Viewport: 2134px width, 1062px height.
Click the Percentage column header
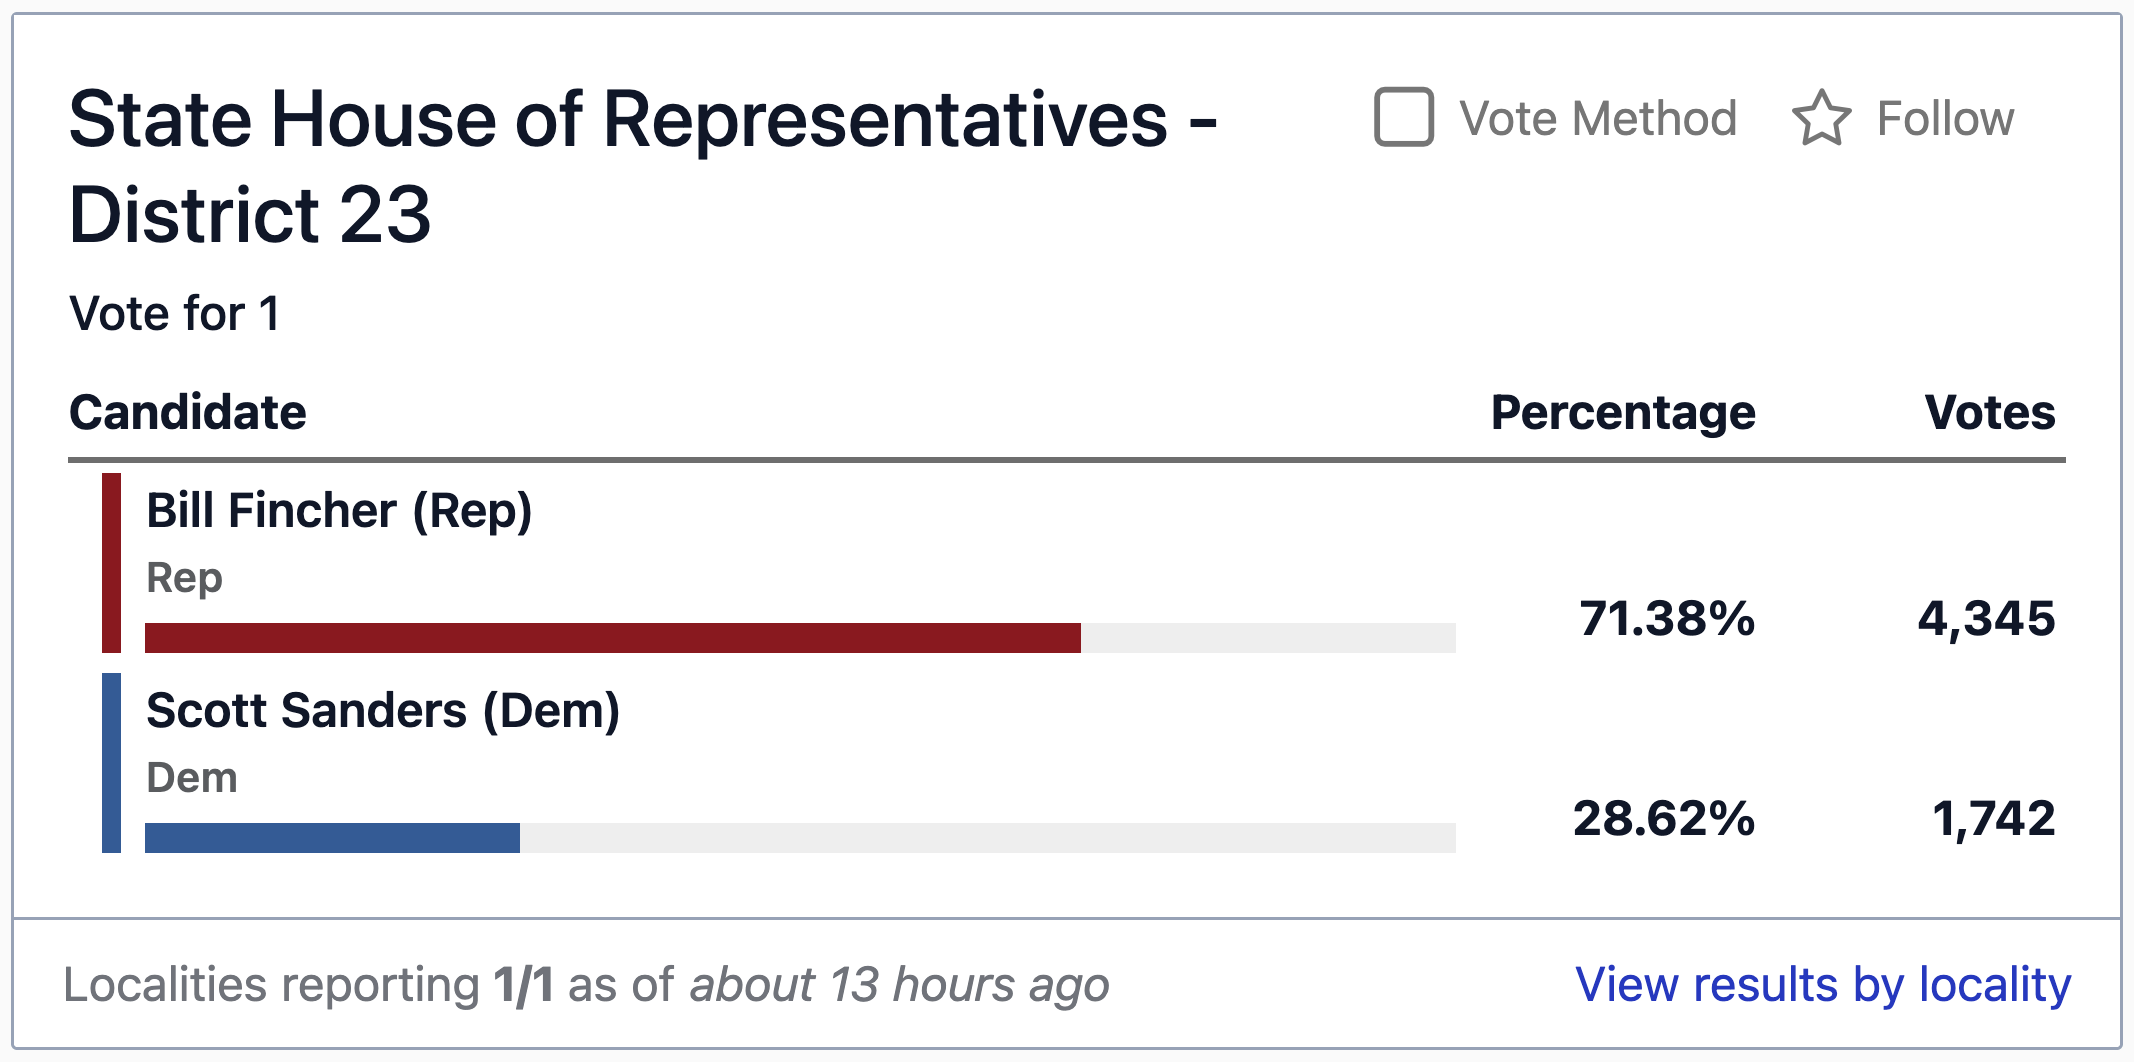[x=1623, y=413]
